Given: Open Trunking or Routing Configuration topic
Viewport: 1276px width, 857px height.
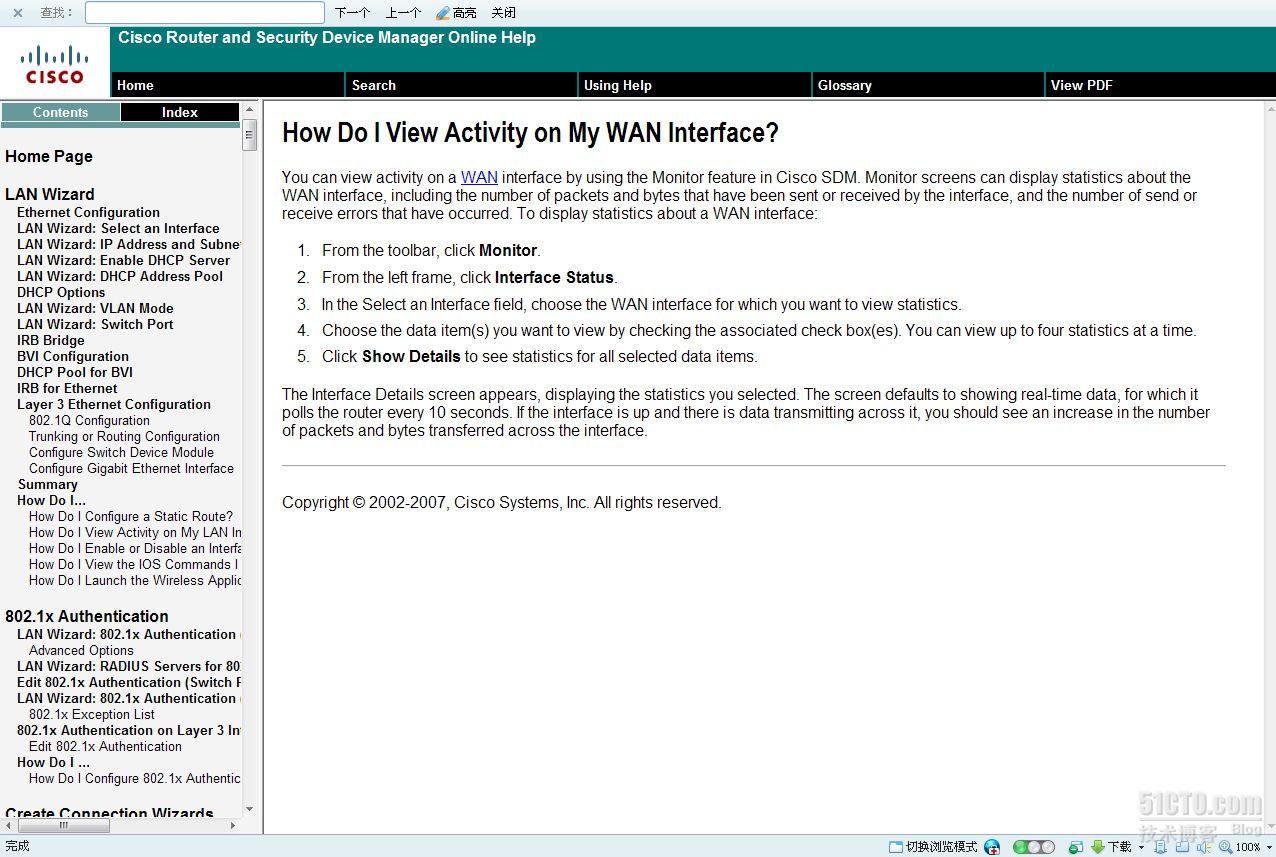Looking at the screenshot, I should pyautogui.click(x=124, y=436).
